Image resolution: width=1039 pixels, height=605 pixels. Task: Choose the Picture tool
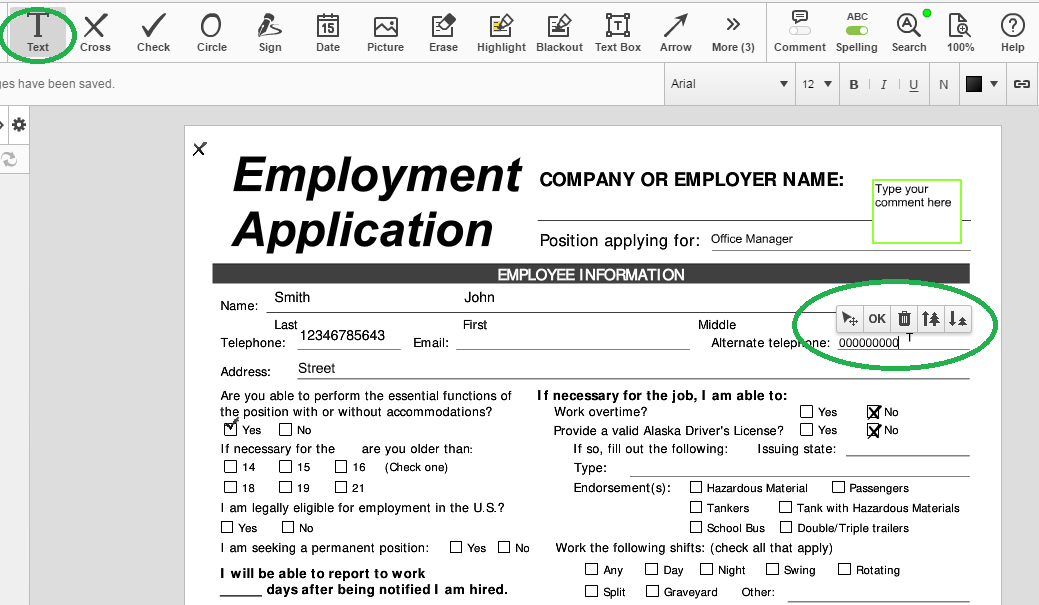(386, 32)
